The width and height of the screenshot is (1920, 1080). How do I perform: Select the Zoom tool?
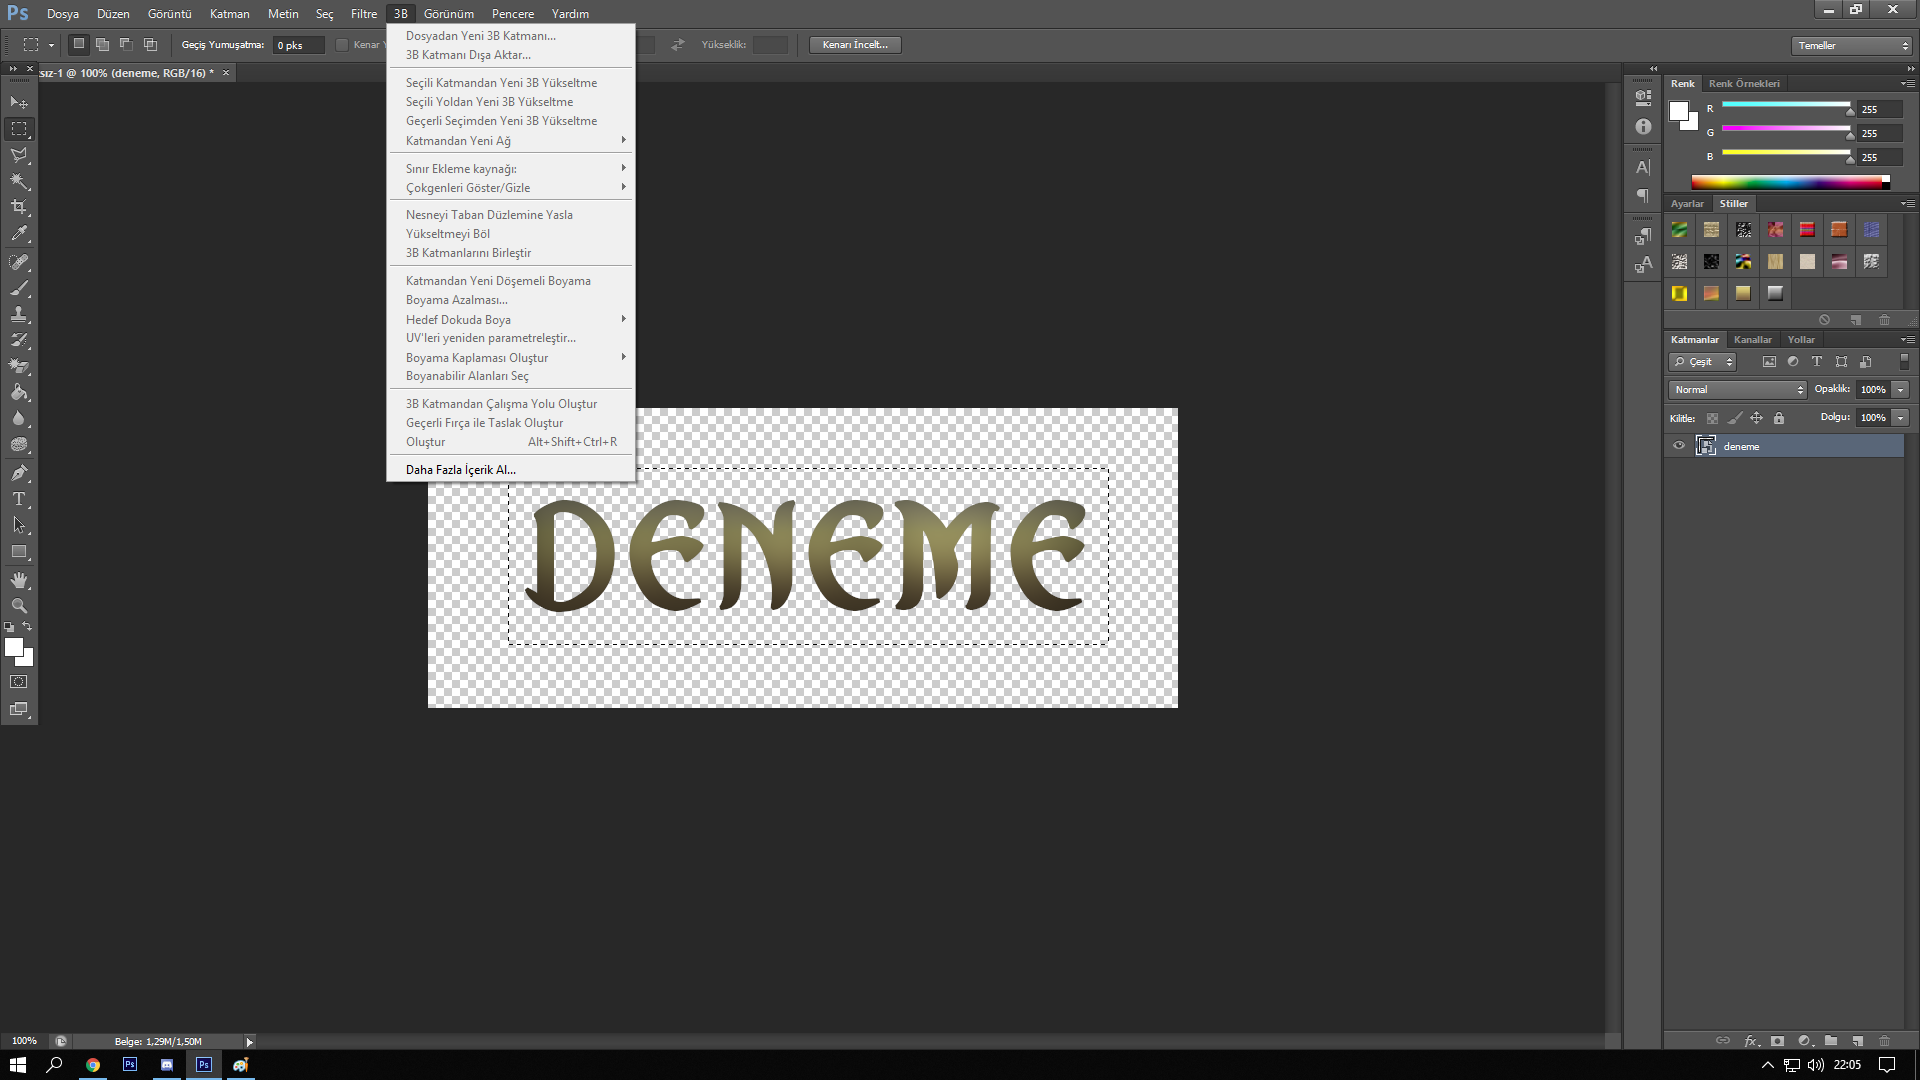coord(19,606)
